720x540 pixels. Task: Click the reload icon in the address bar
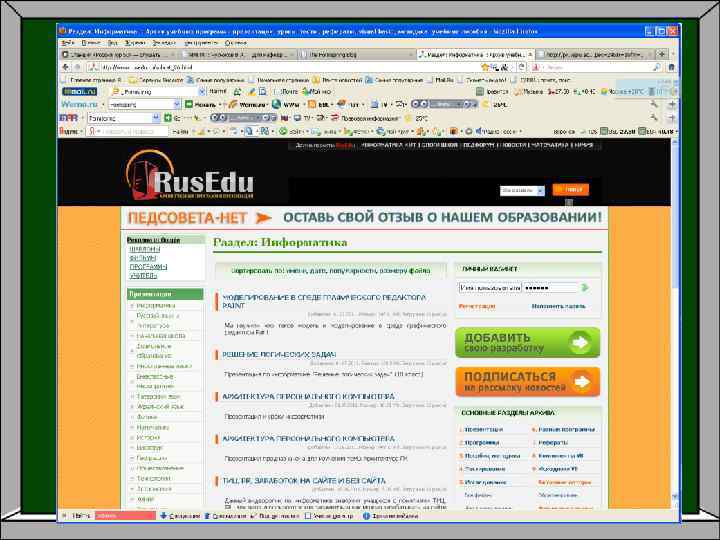(x=522, y=67)
